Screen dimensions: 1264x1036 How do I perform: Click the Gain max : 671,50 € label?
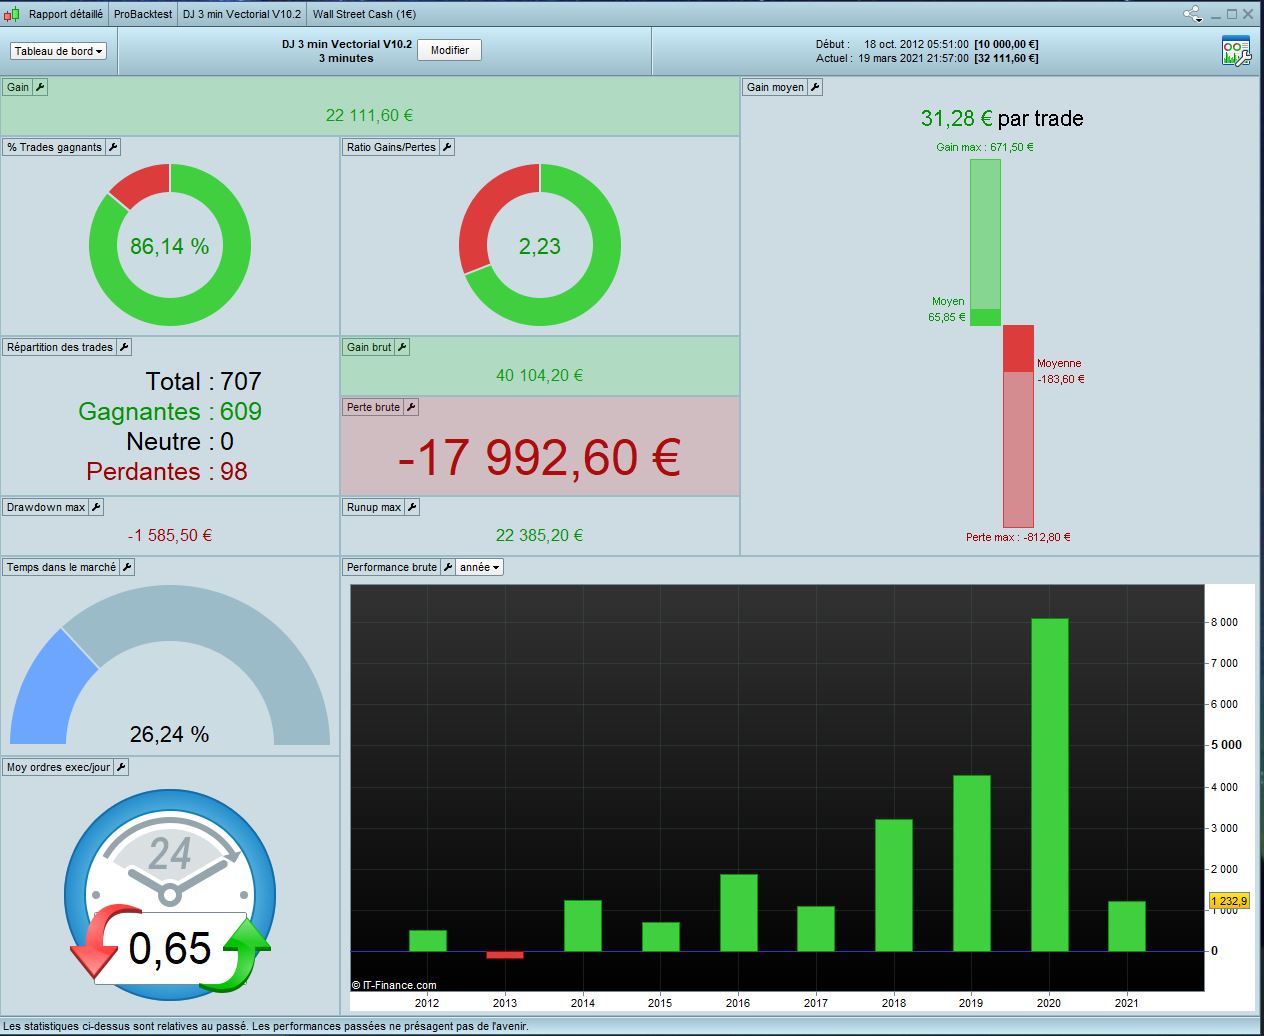985,147
